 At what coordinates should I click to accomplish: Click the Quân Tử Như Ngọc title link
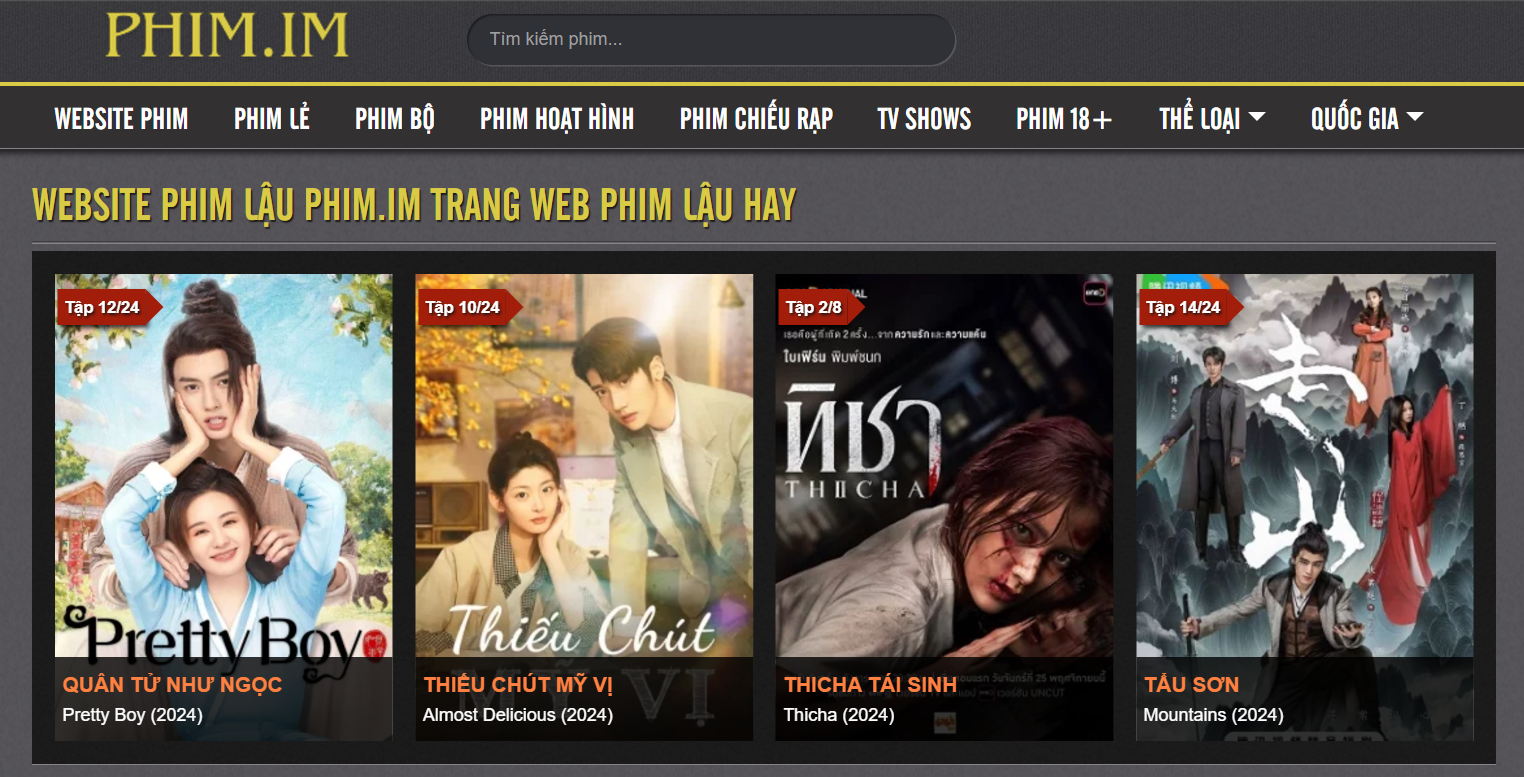click(172, 685)
